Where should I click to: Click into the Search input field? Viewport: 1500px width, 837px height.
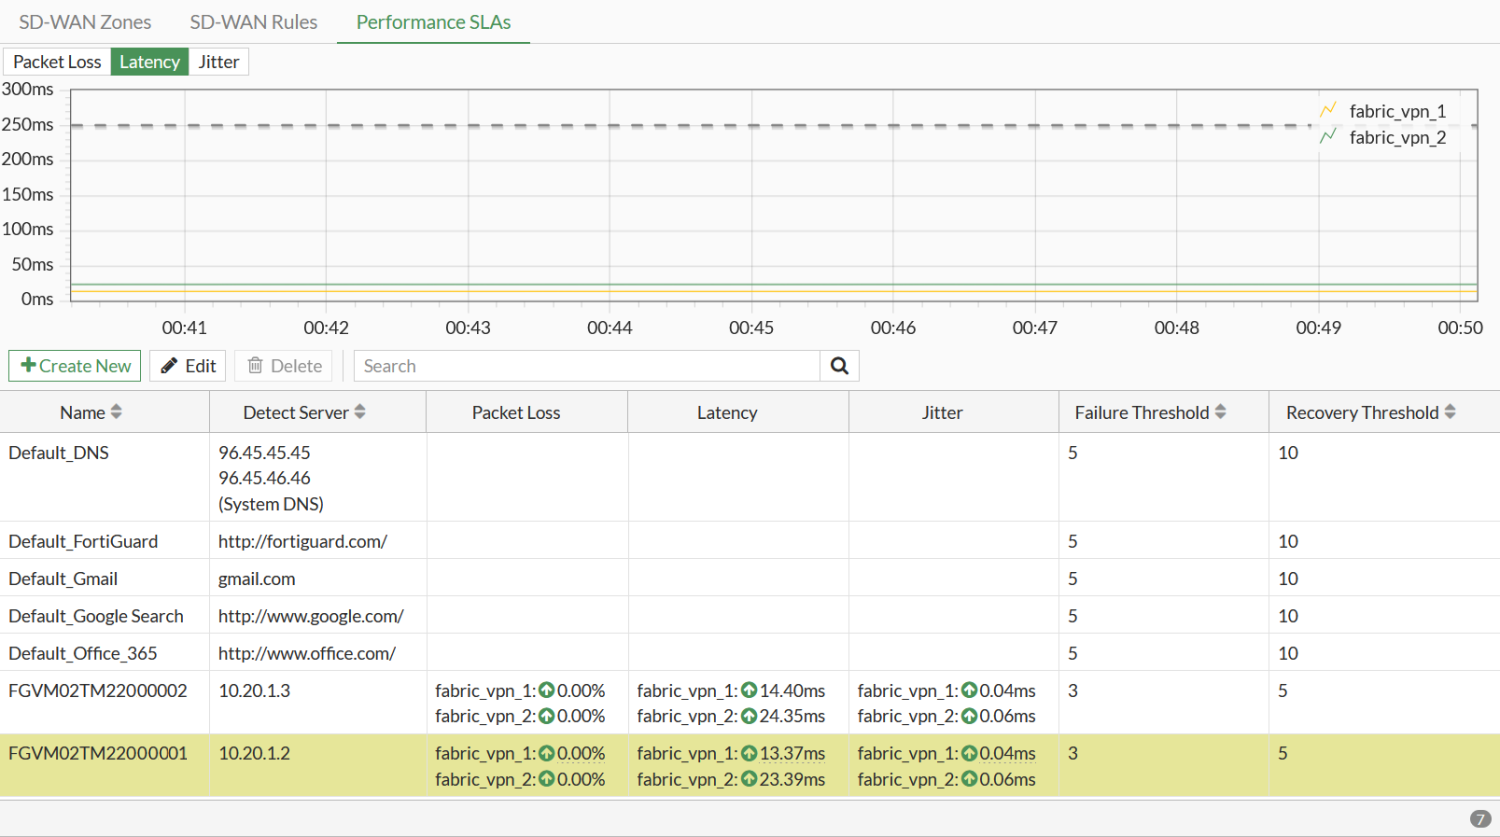click(586, 366)
